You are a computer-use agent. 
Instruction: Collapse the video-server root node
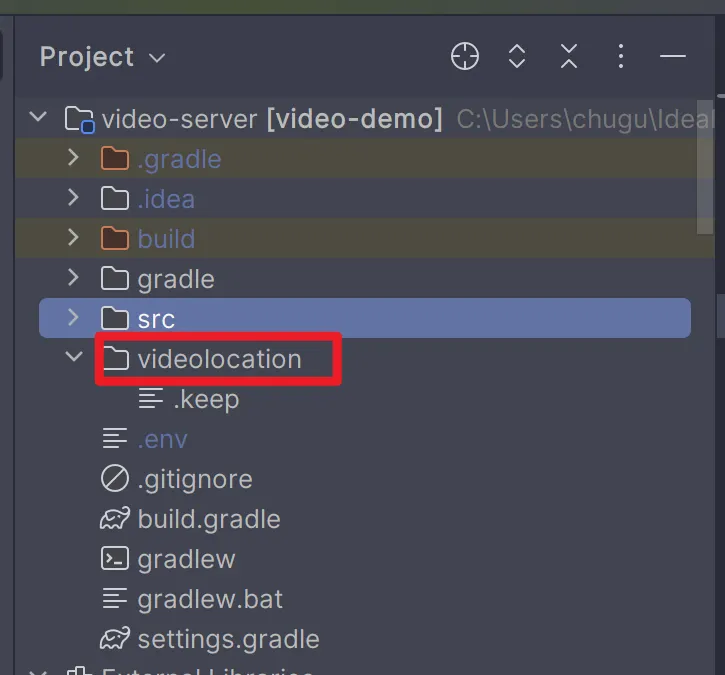39,118
